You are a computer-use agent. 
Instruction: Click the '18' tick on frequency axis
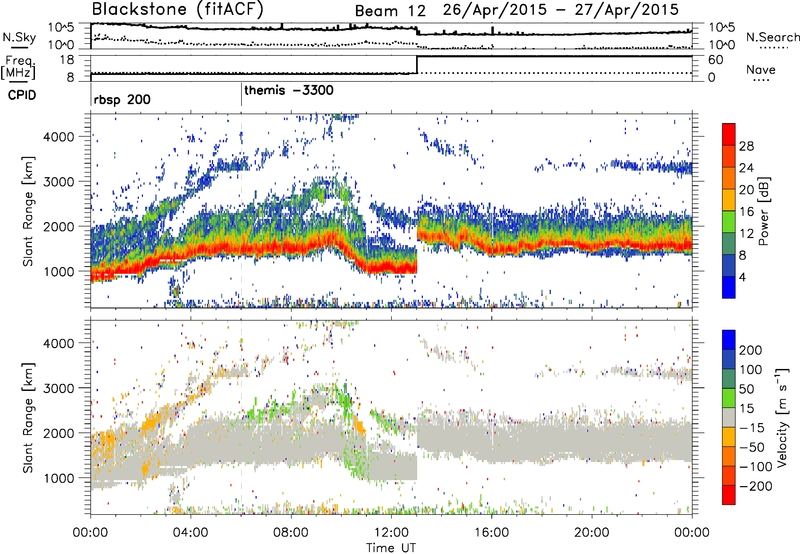pyautogui.click(x=67, y=60)
